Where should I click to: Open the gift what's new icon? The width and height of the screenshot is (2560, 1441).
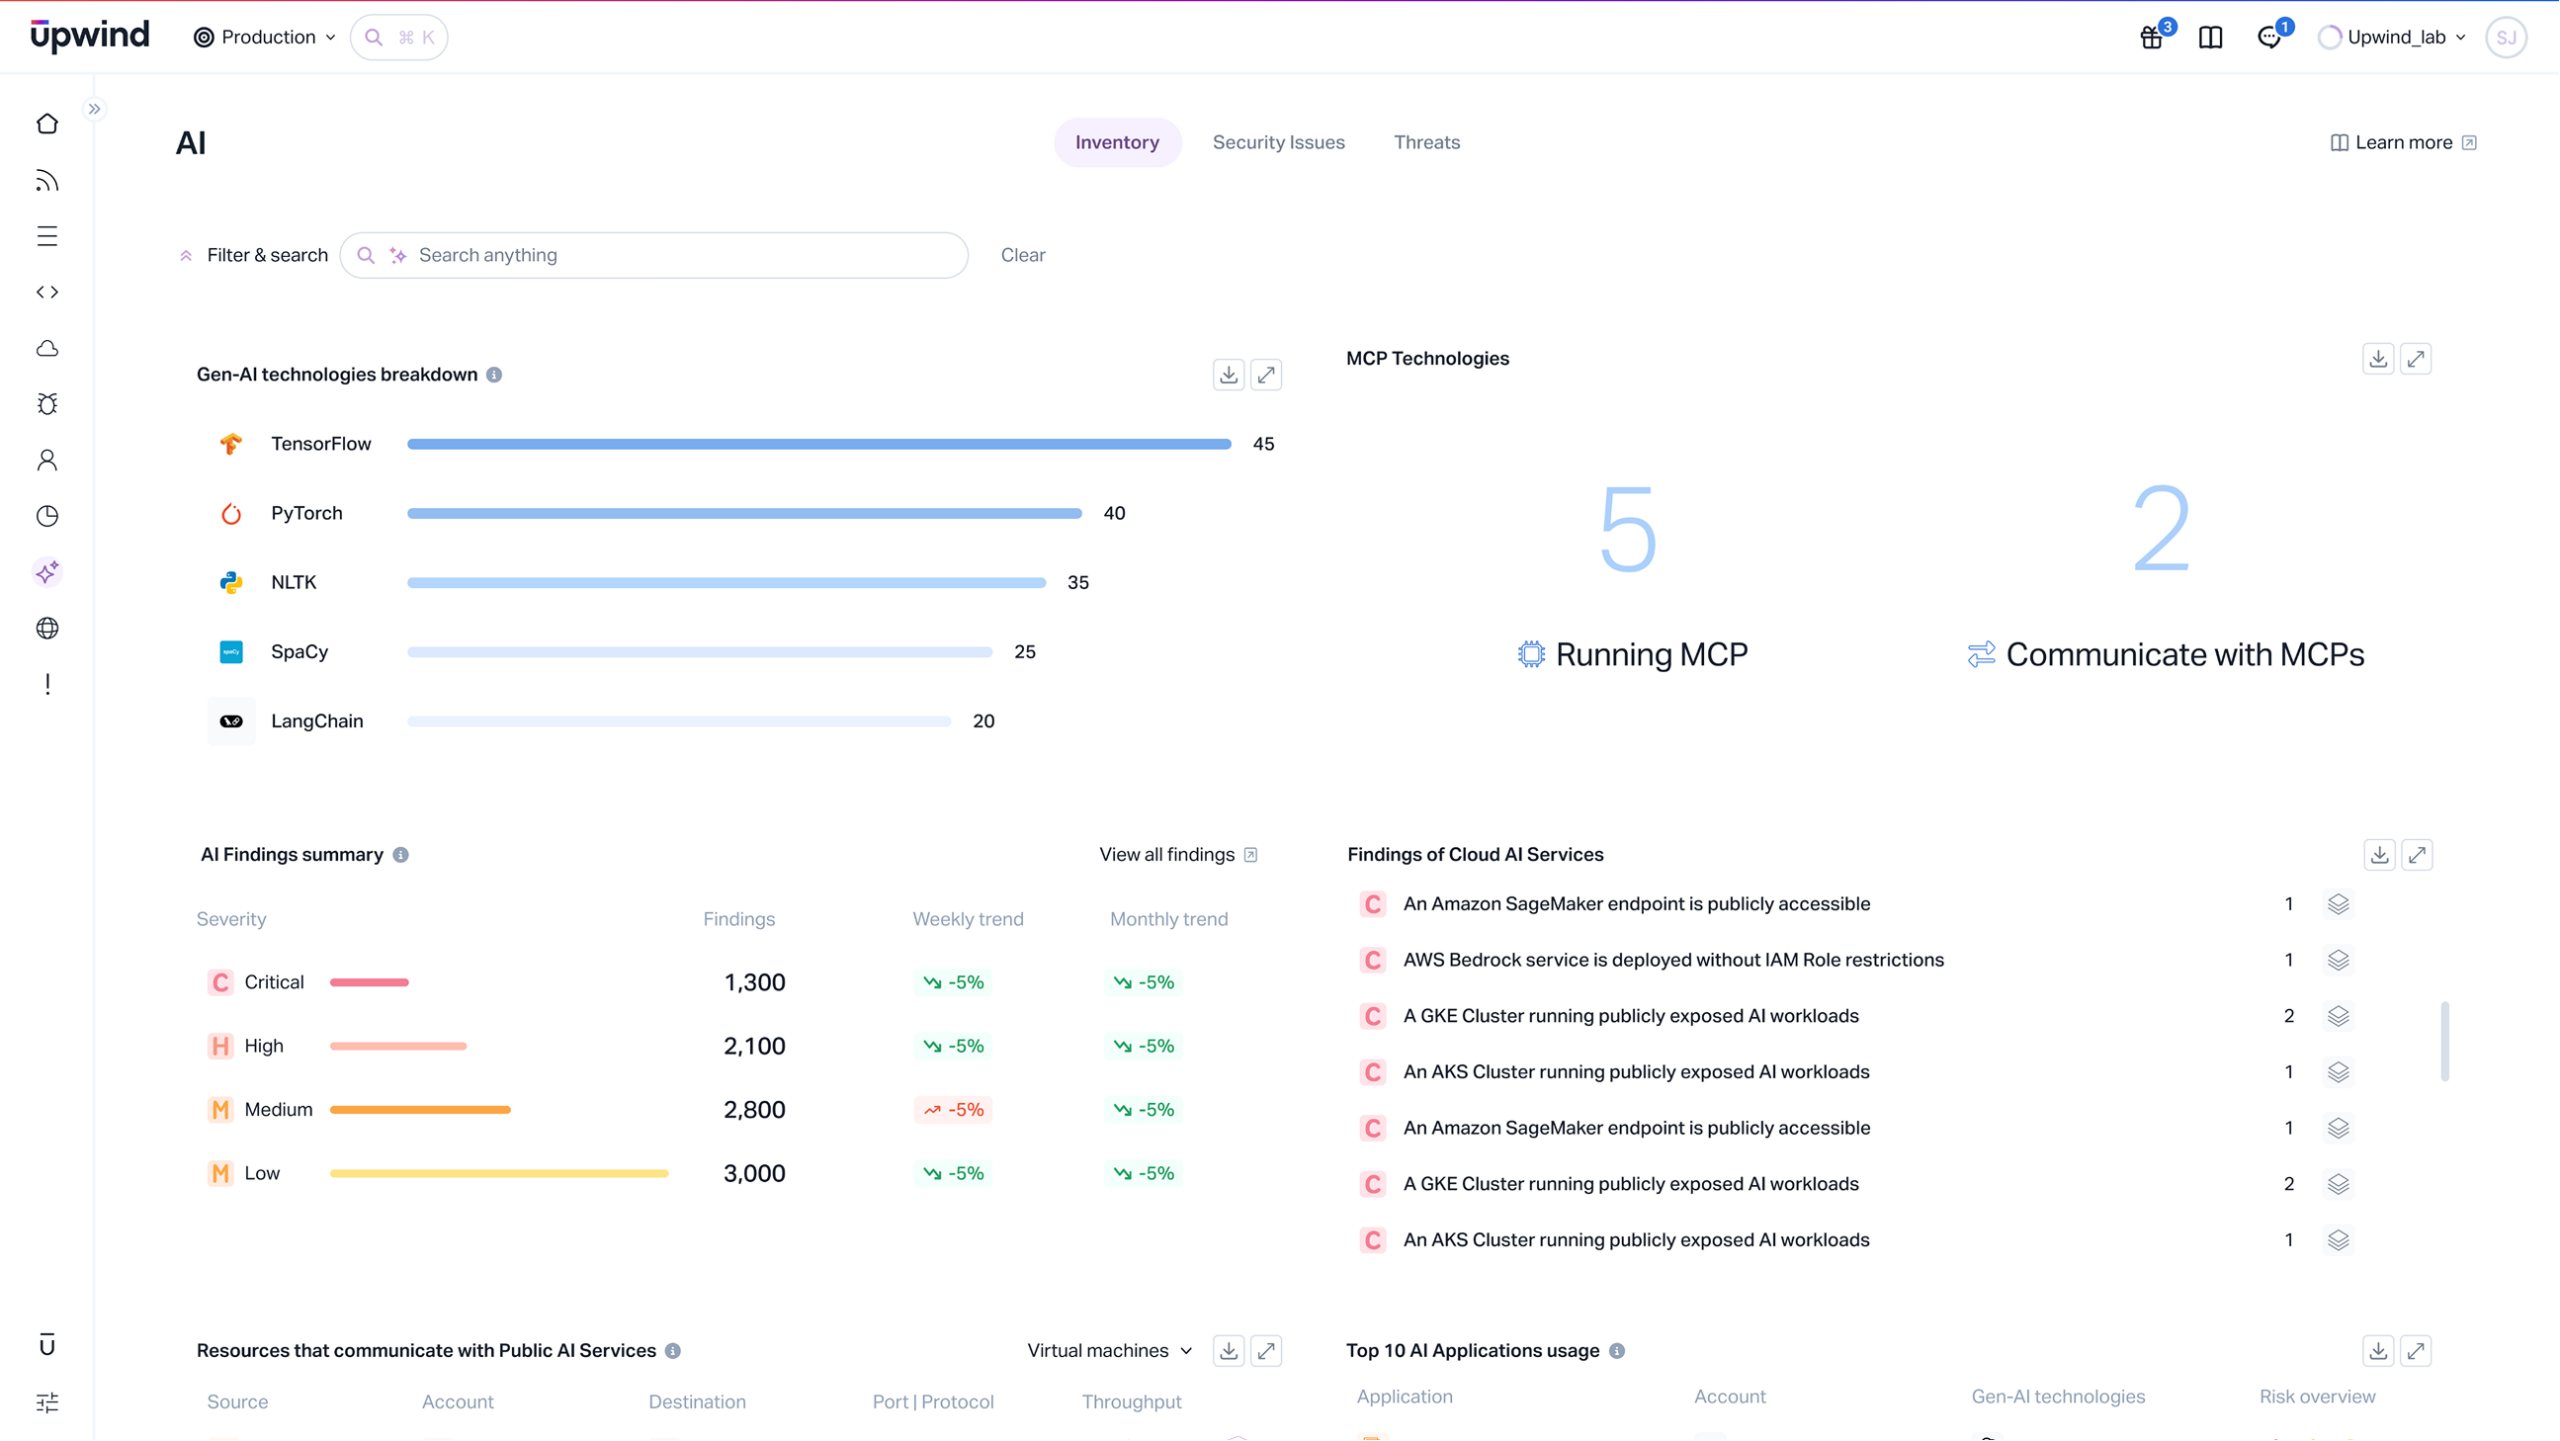(2152, 37)
